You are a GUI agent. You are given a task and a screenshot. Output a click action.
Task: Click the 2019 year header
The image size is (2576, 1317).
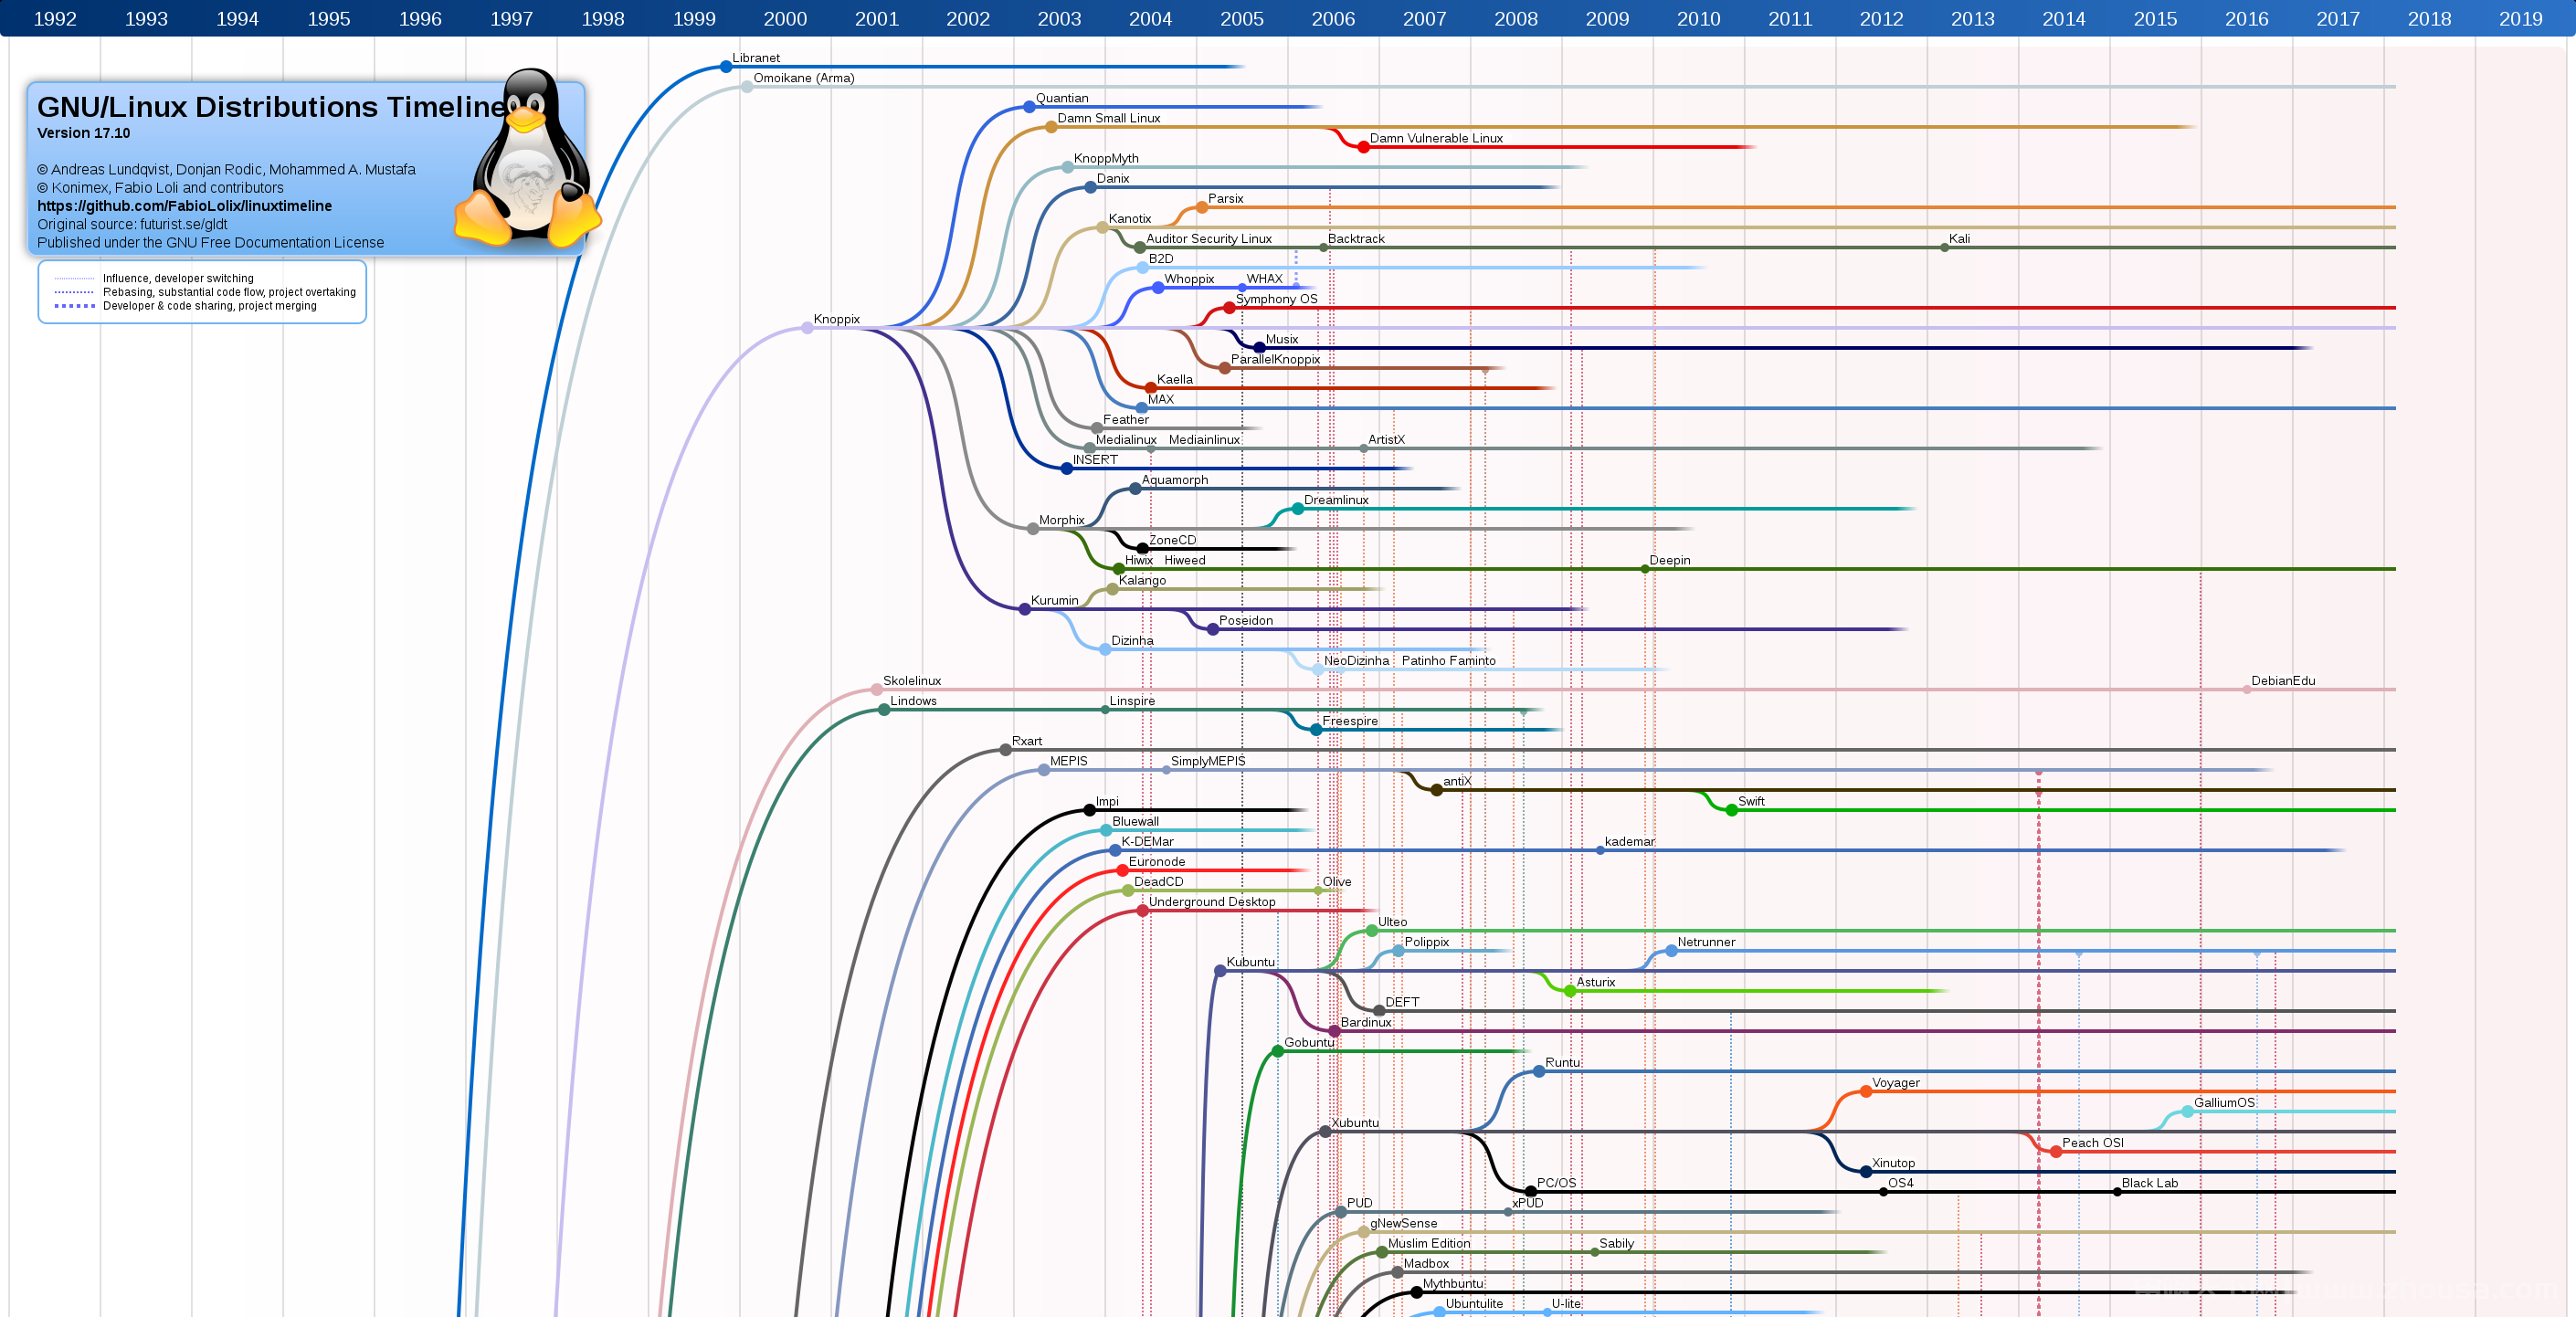point(2520,19)
